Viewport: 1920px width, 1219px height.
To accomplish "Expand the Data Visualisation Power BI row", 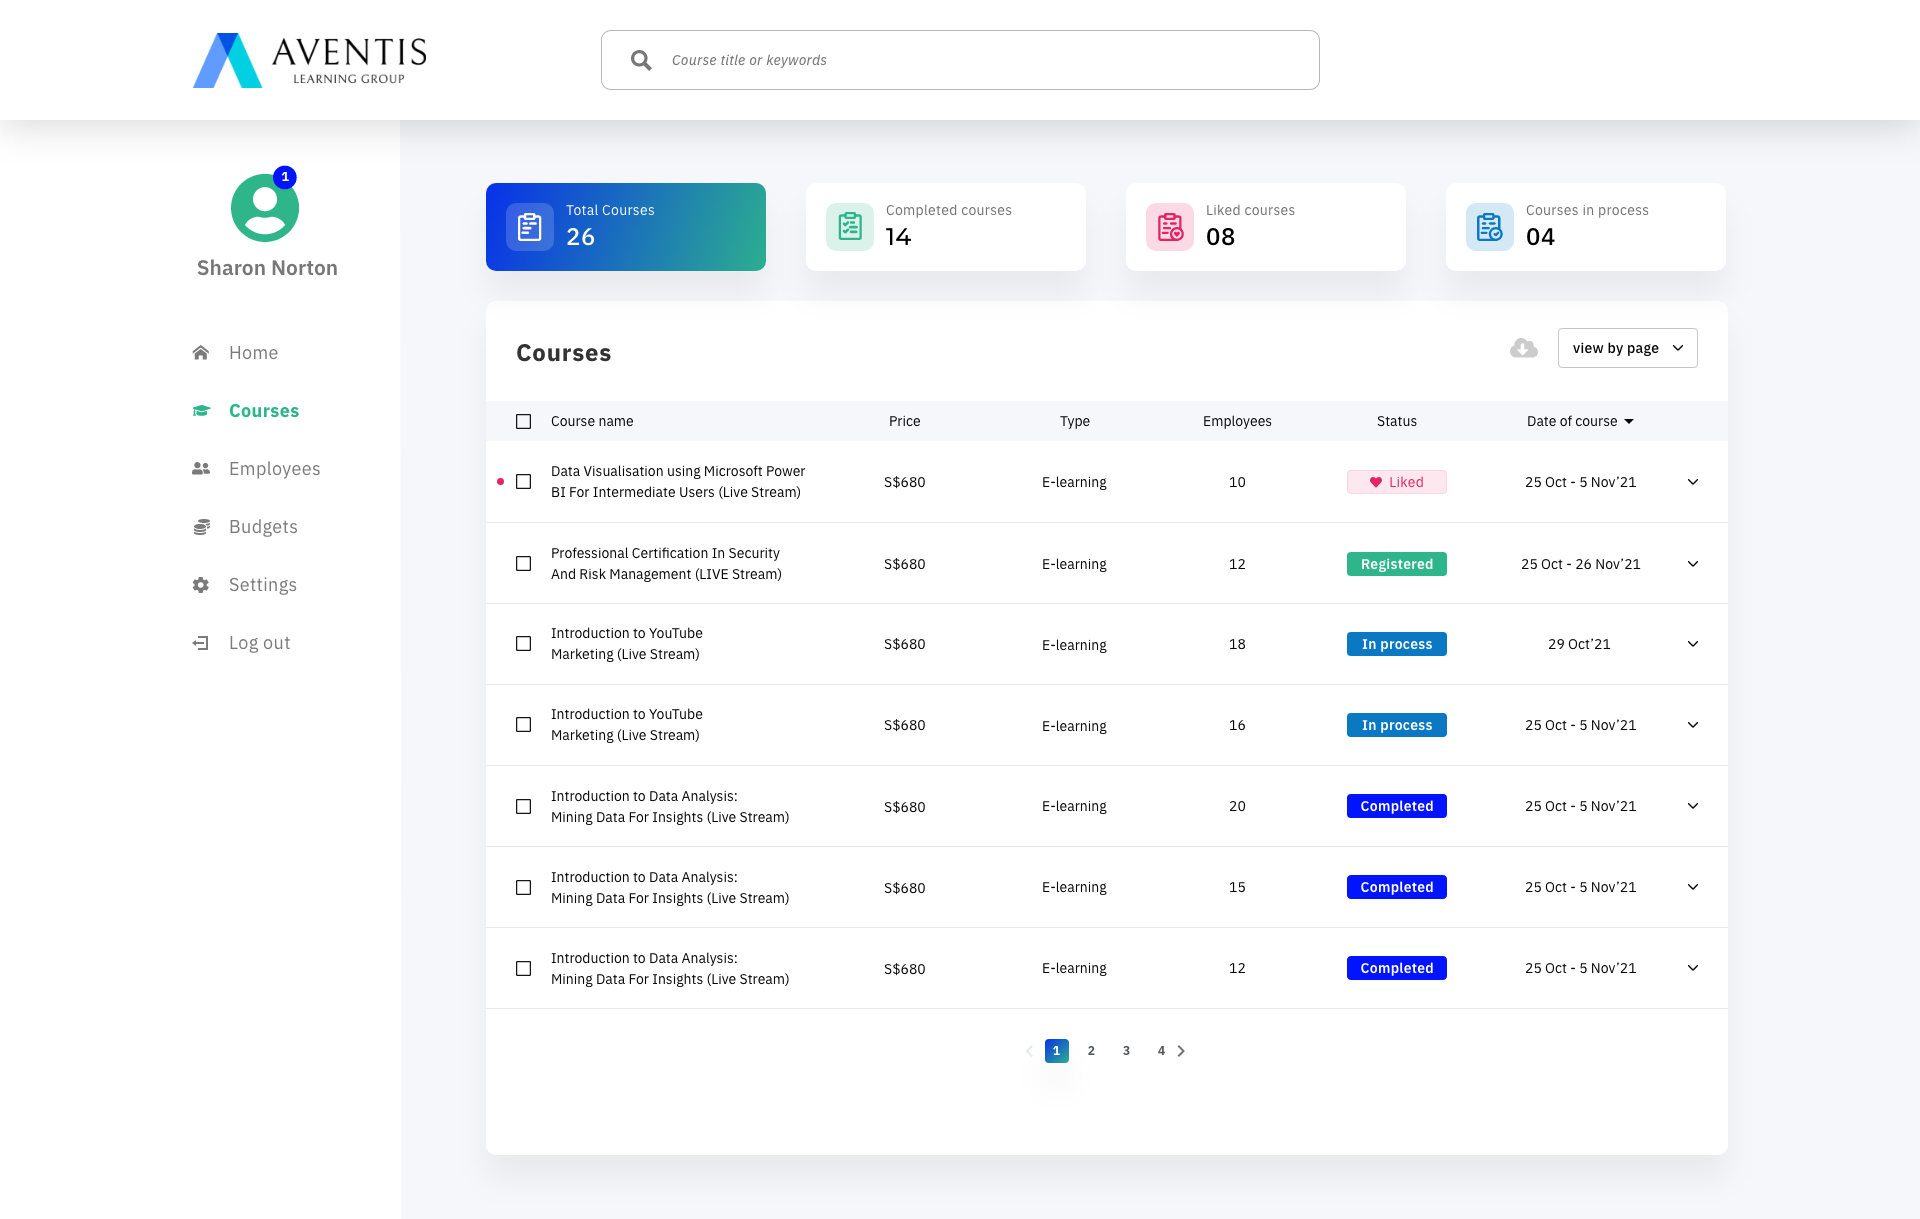I will coord(1693,482).
